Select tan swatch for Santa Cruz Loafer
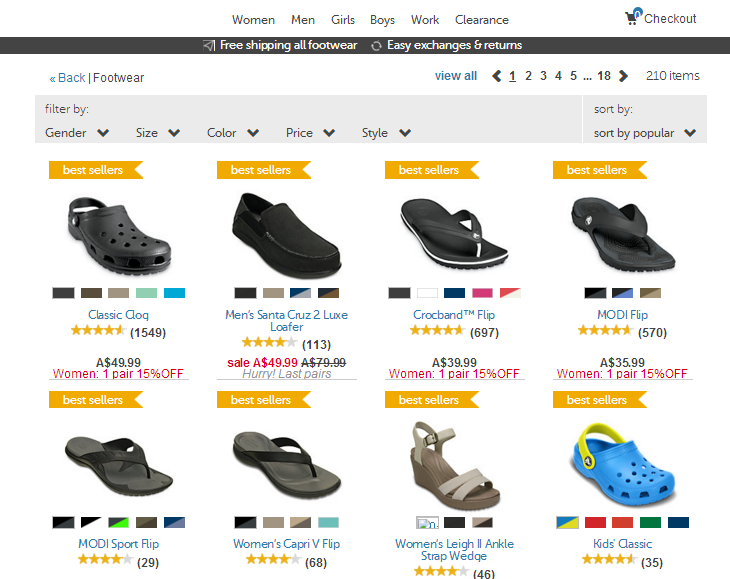Viewport: 730px width, 579px height. tap(273, 293)
